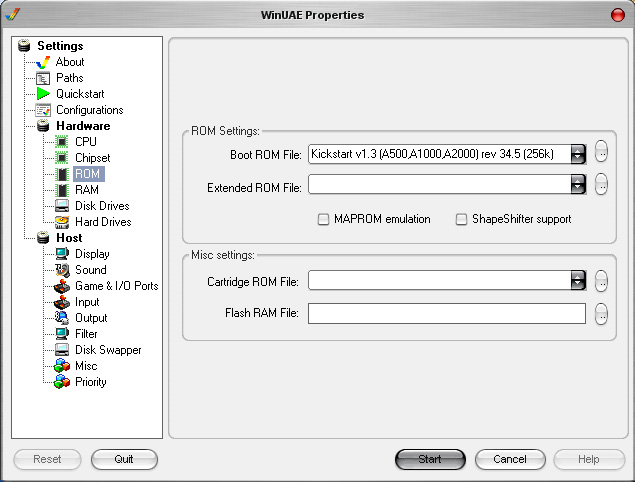The image size is (635, 482).
Task: Click the ROM chip icon
Action: 62,174
